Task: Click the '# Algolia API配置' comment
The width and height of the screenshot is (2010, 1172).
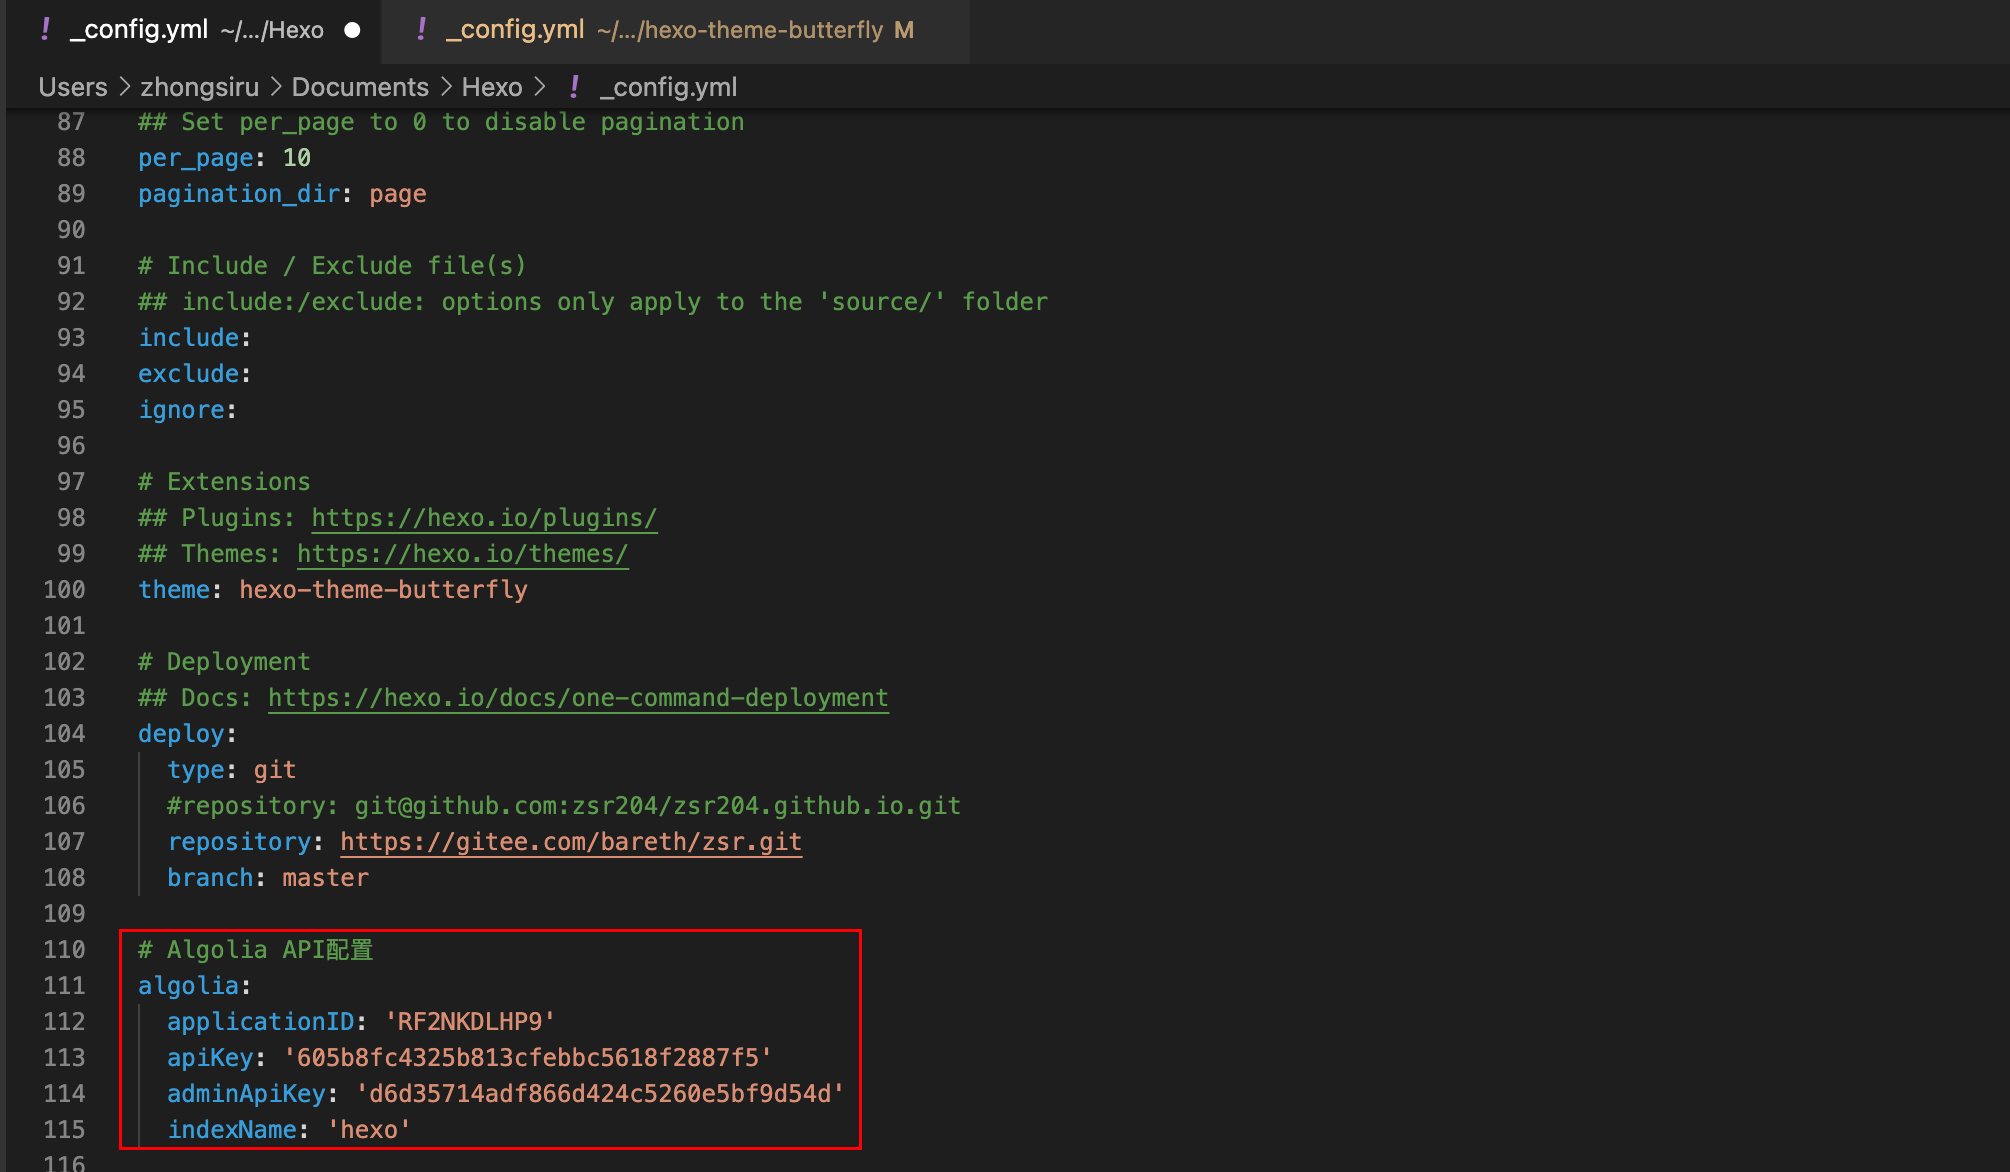Action: pyautogui.click(x=256, y=950)
